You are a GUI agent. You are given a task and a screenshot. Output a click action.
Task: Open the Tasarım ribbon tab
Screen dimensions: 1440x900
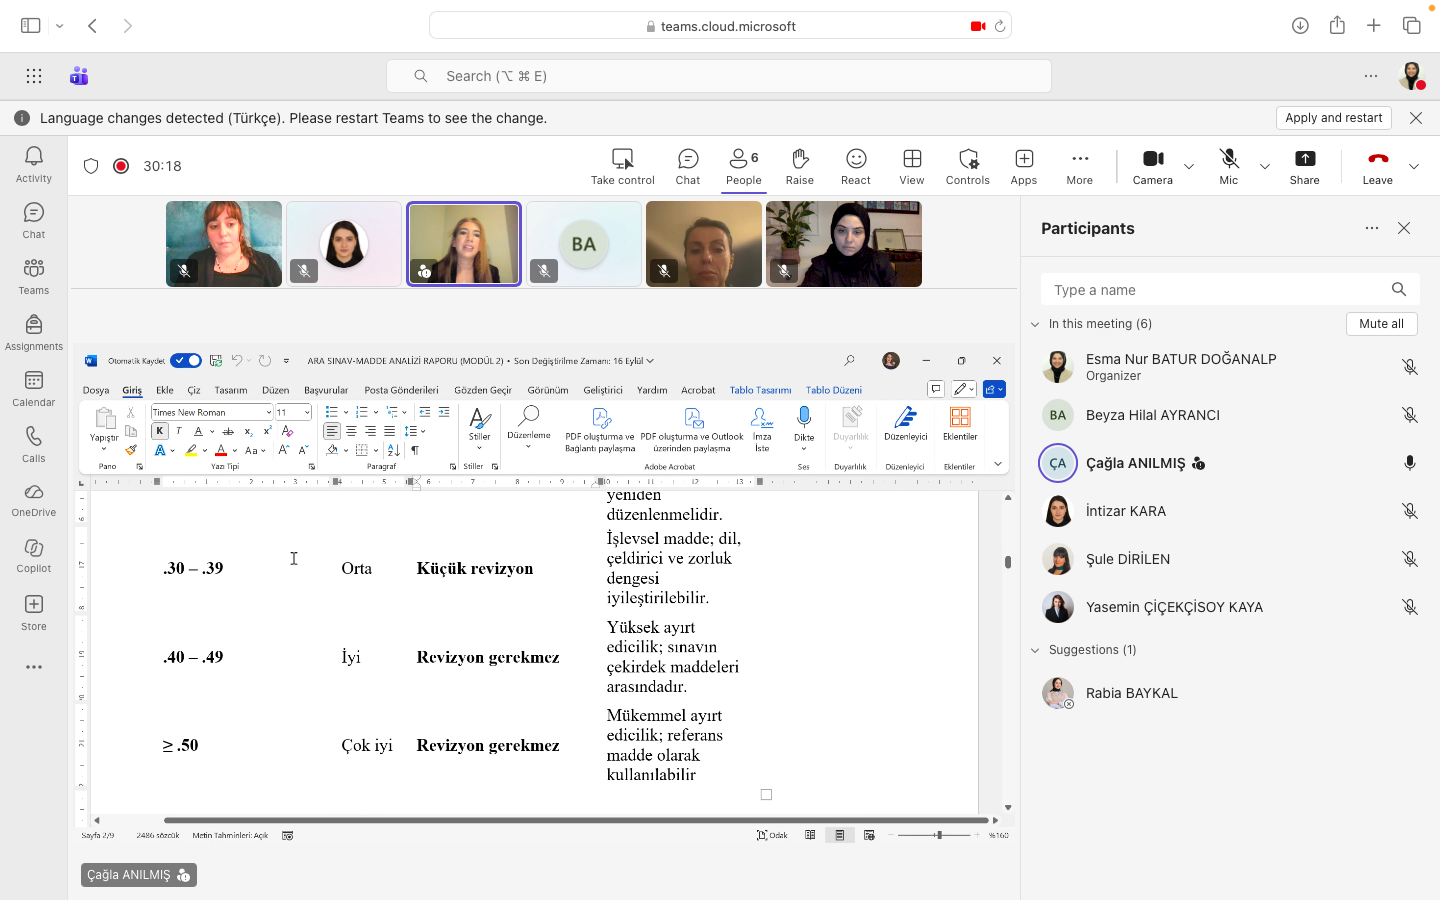(x=231, y=390)
